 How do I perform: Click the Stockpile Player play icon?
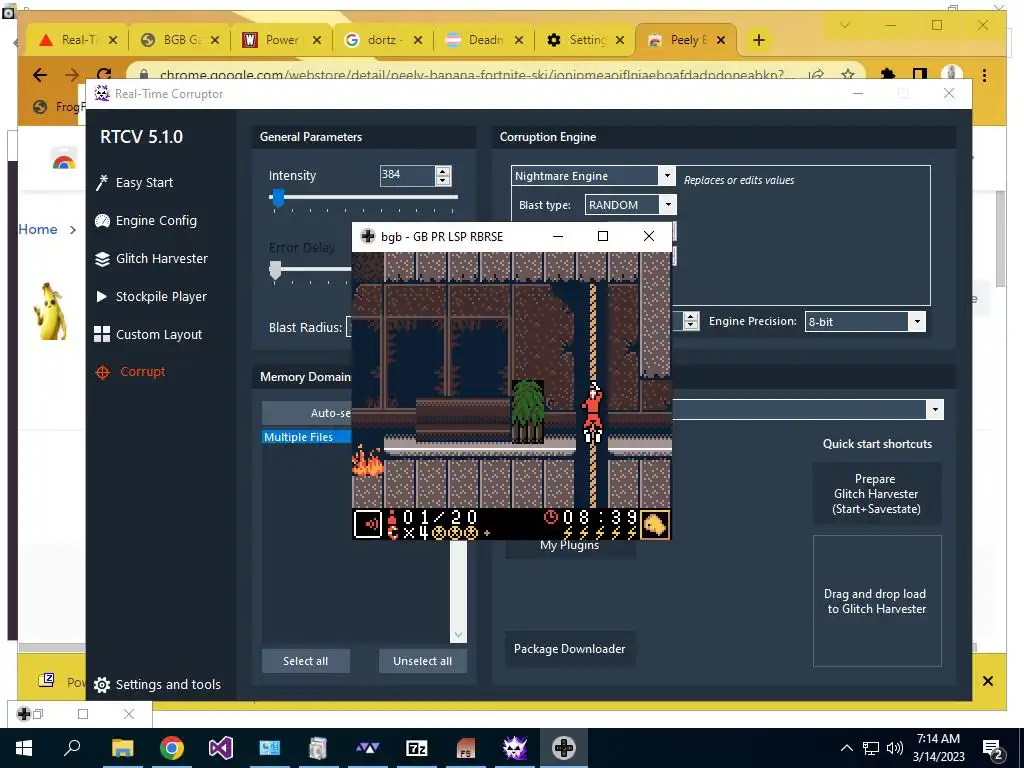(101, 296)
